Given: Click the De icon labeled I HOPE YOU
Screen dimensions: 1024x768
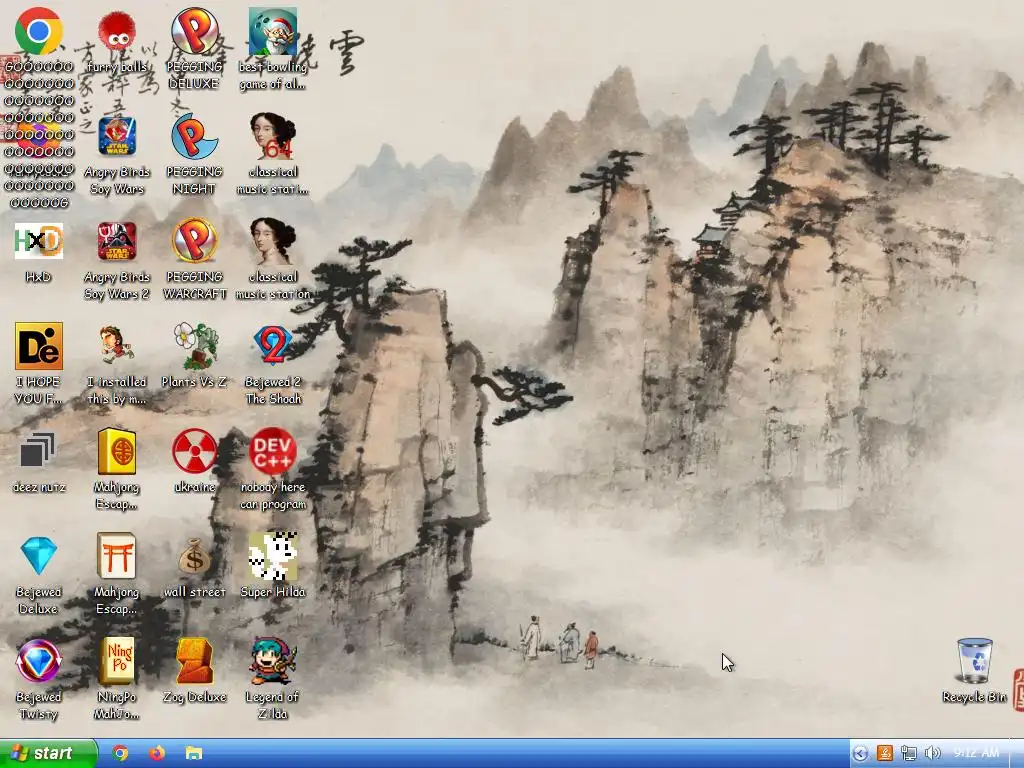Looking at the screenshot, I should [x=39, y=346].
